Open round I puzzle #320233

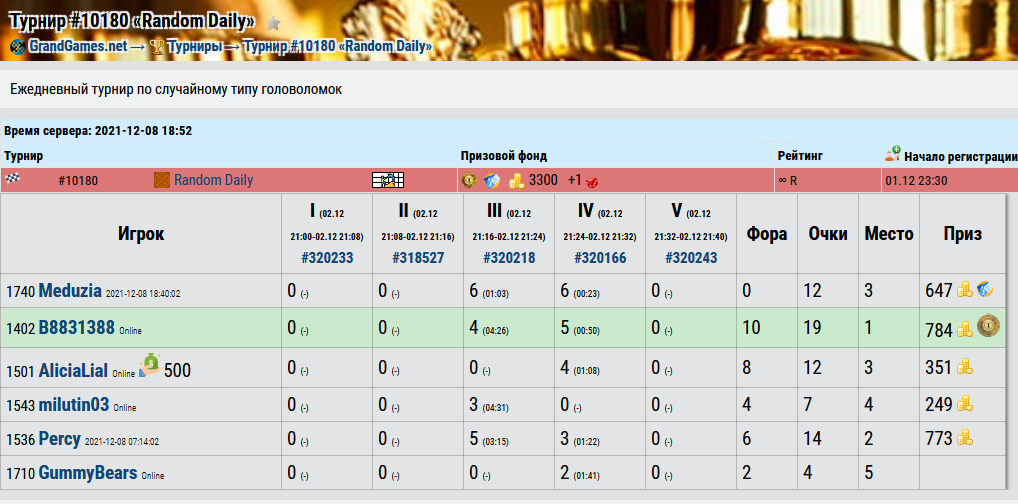coord(326,257)
